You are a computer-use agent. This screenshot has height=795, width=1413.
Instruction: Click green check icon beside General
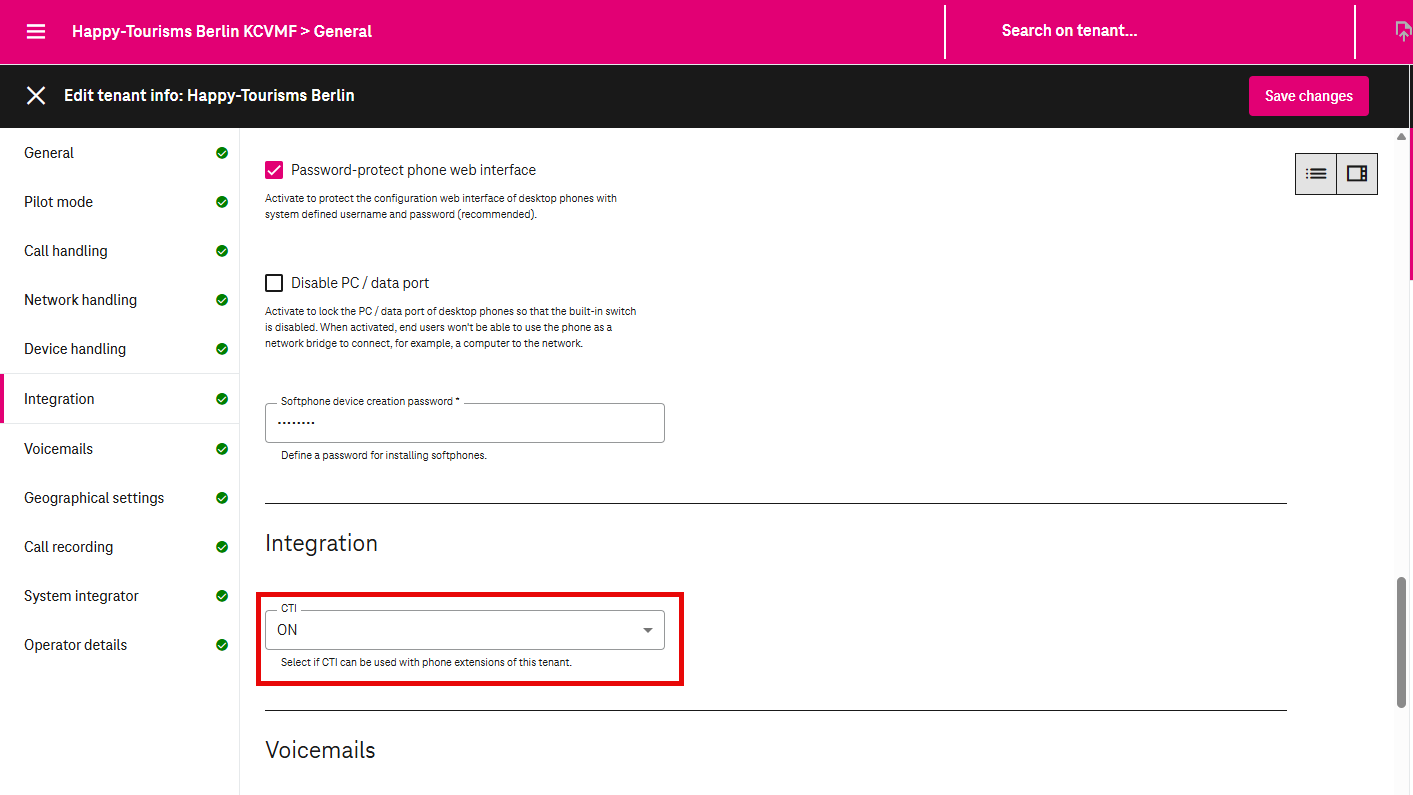(x=222, y=153)
